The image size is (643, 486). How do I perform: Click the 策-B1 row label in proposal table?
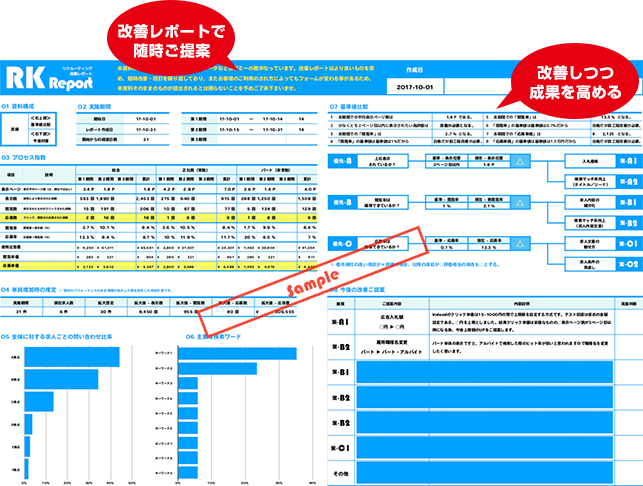coord(341,372)
